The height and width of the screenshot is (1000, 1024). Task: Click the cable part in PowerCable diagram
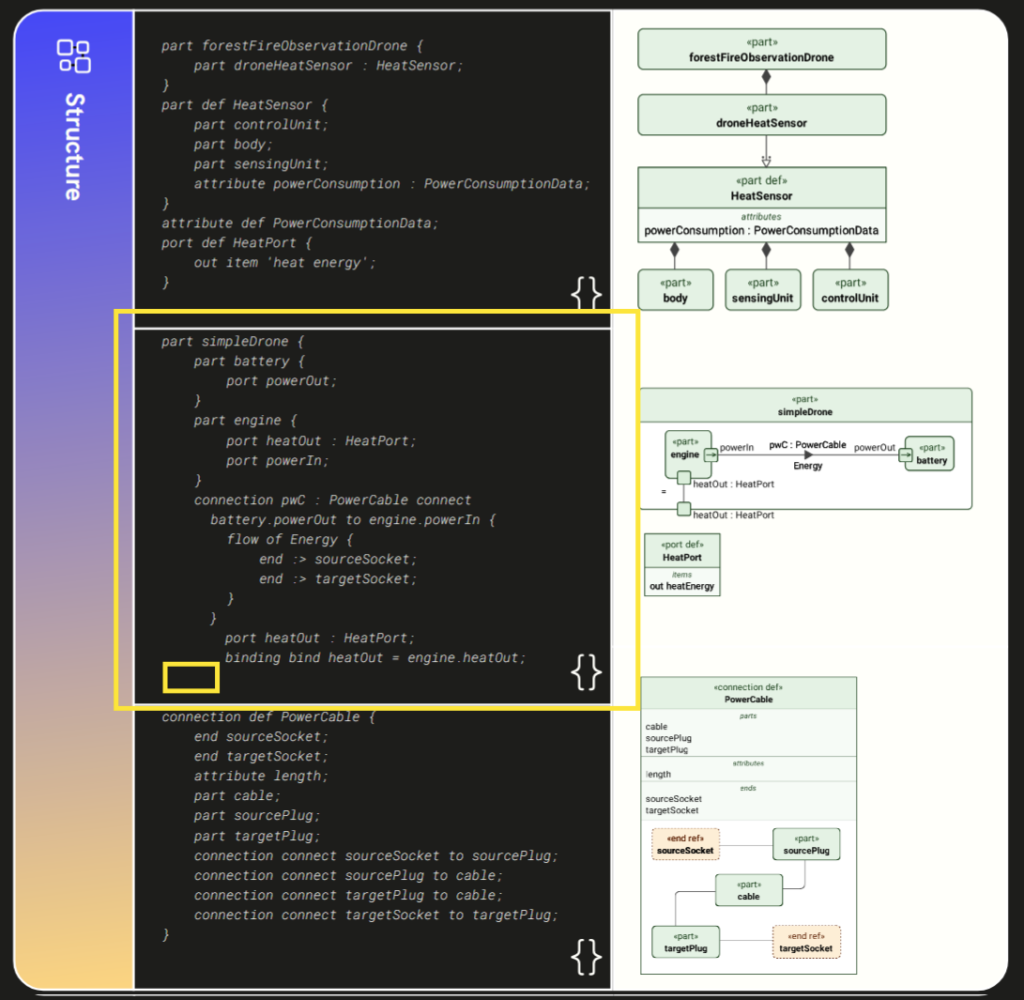[x=748, y=890]
